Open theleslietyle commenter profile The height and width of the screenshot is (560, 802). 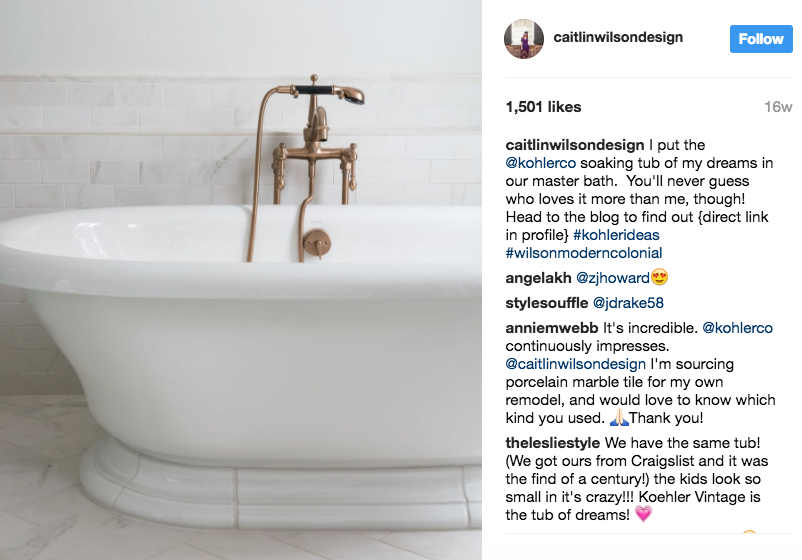coord(552,443)
